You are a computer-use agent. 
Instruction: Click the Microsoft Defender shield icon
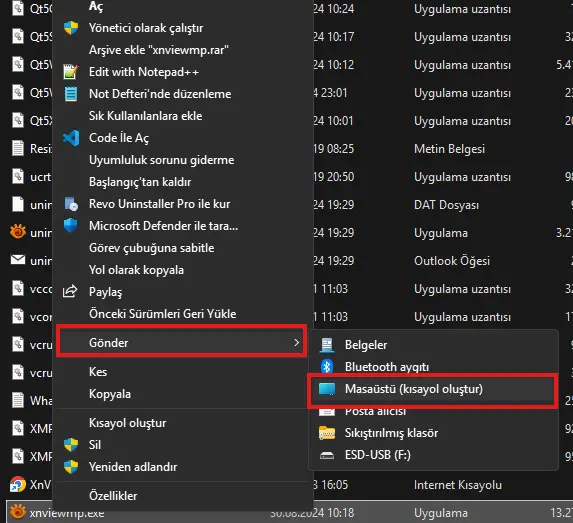point(71,226)
